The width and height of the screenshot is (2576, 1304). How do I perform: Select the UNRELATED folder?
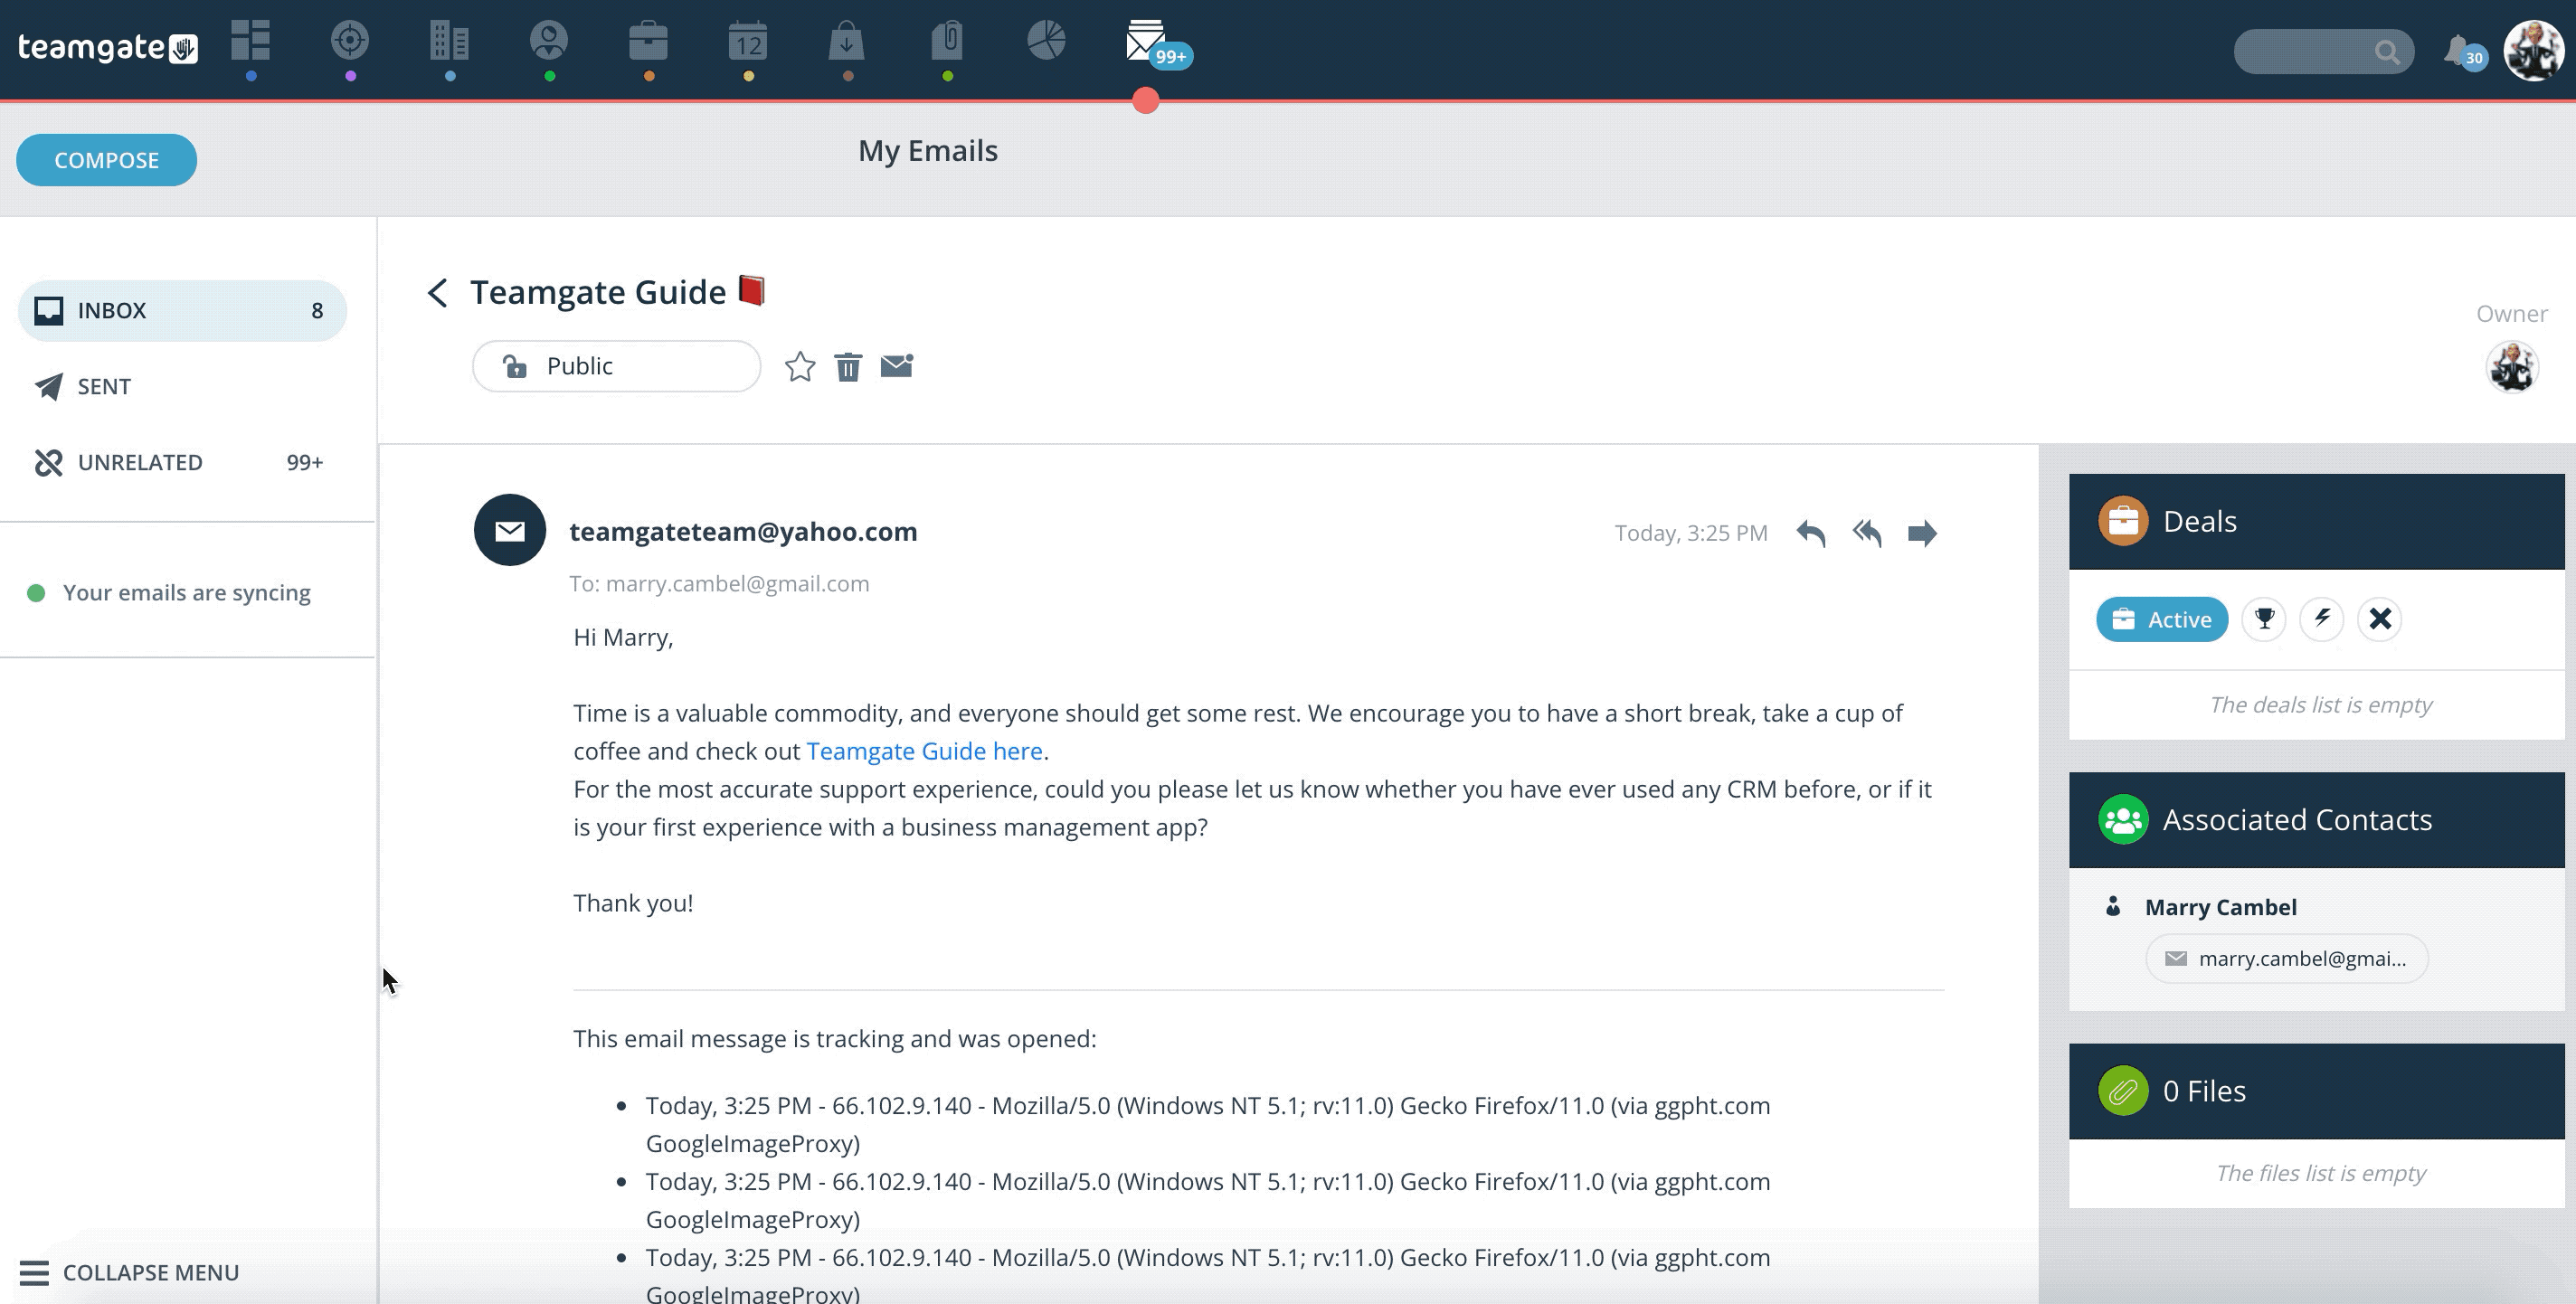point(182,463)
